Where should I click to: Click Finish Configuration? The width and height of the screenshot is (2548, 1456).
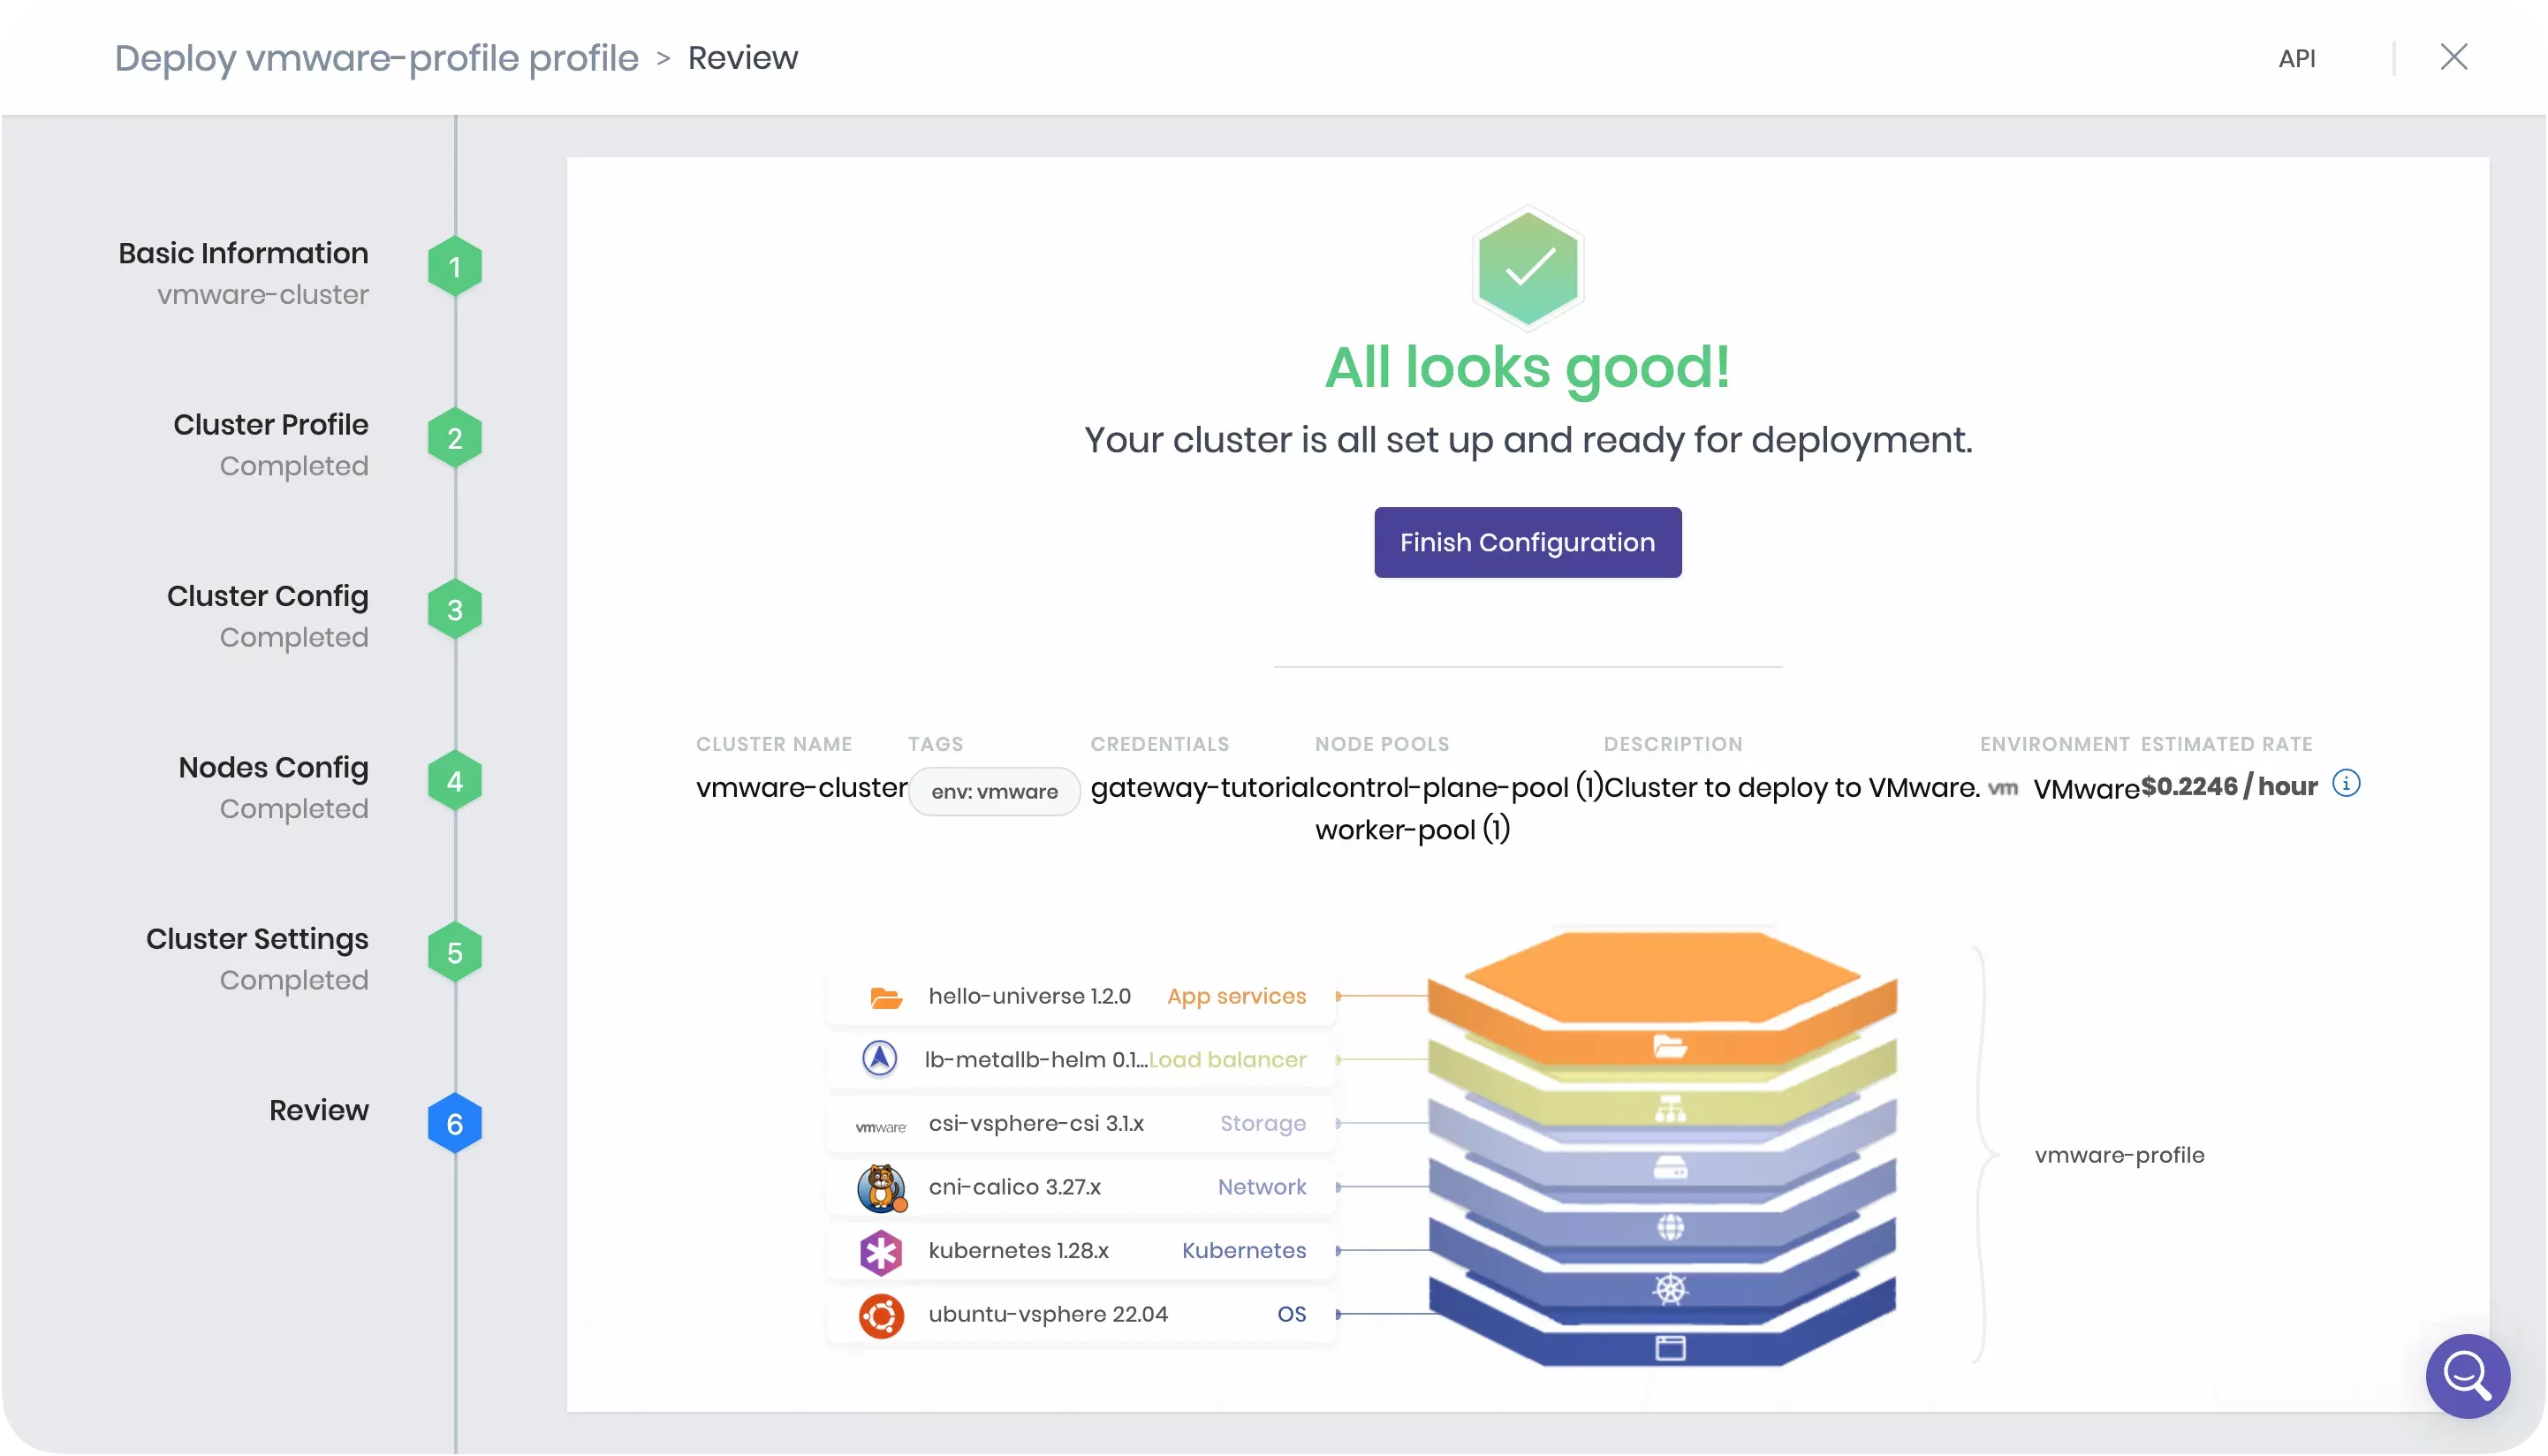pyautogui.click(x=1527, y=541)
